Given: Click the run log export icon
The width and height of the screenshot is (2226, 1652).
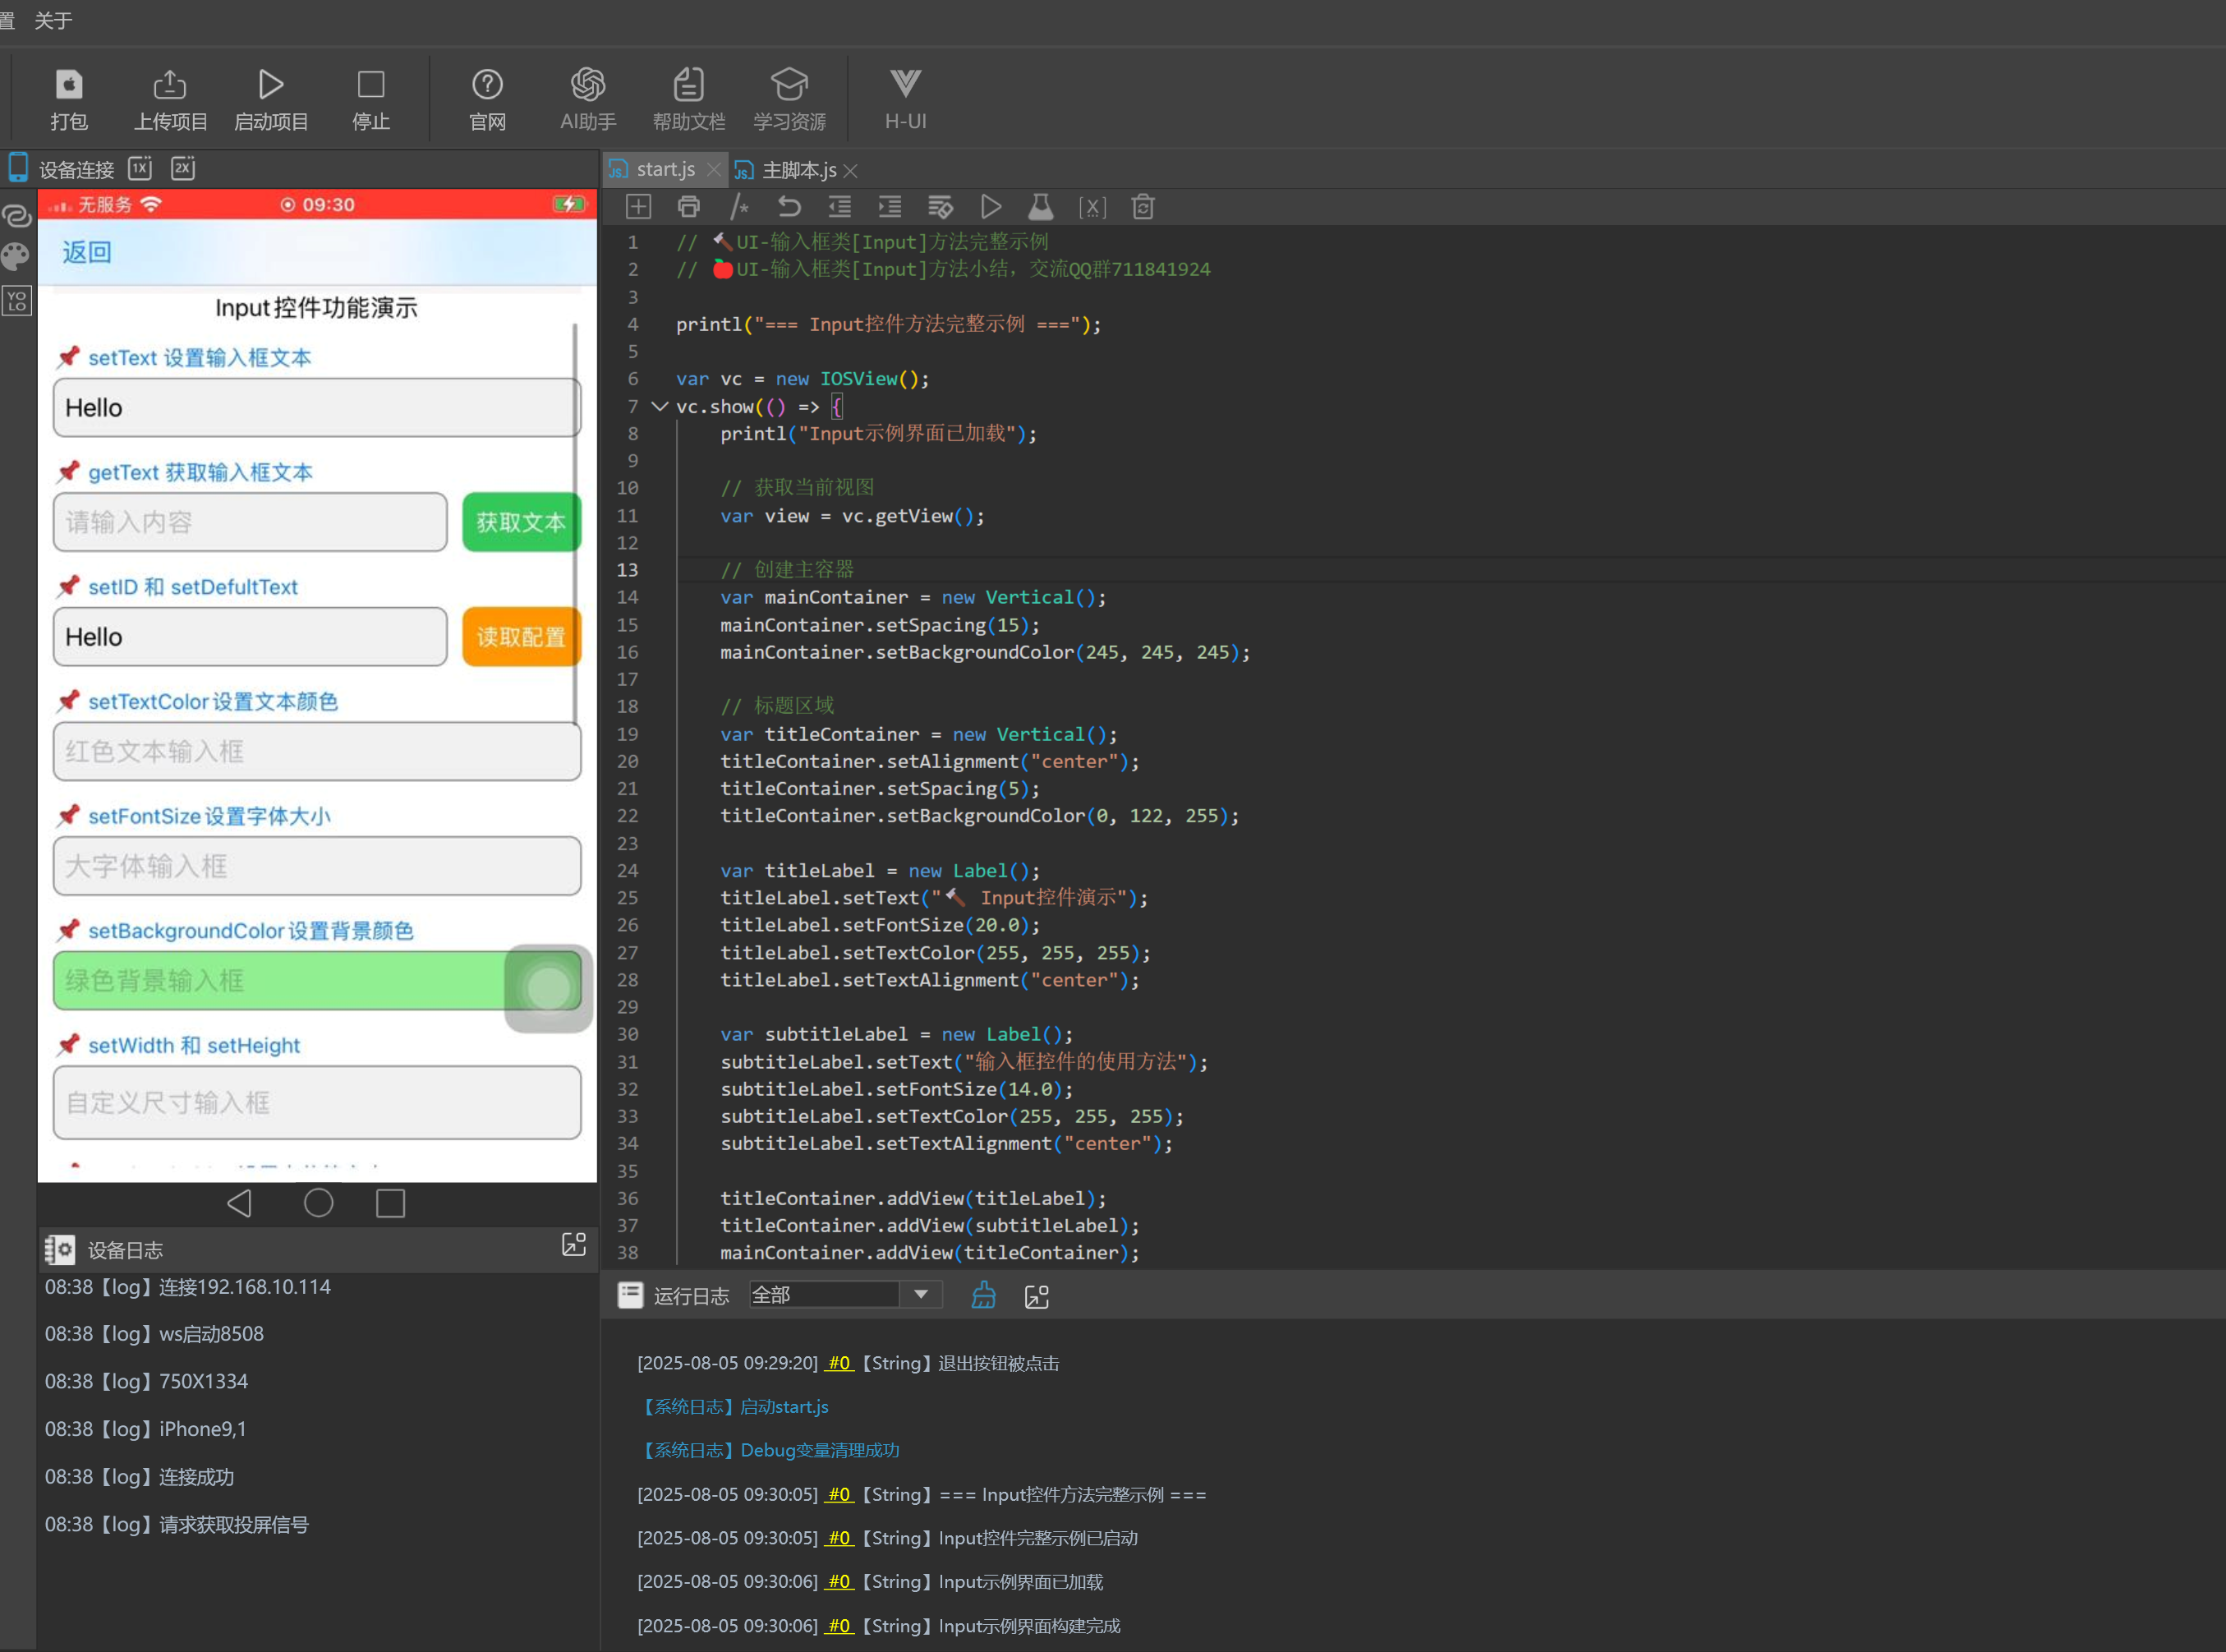Looking at the screenshot, I should pyautogui.click(x=1037, y=1297).
